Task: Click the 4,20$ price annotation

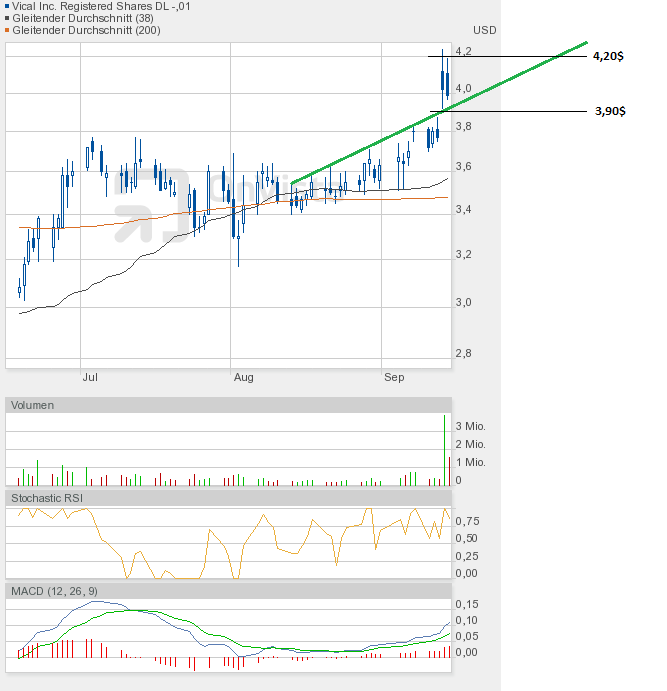Action: [x=608, y=56]
